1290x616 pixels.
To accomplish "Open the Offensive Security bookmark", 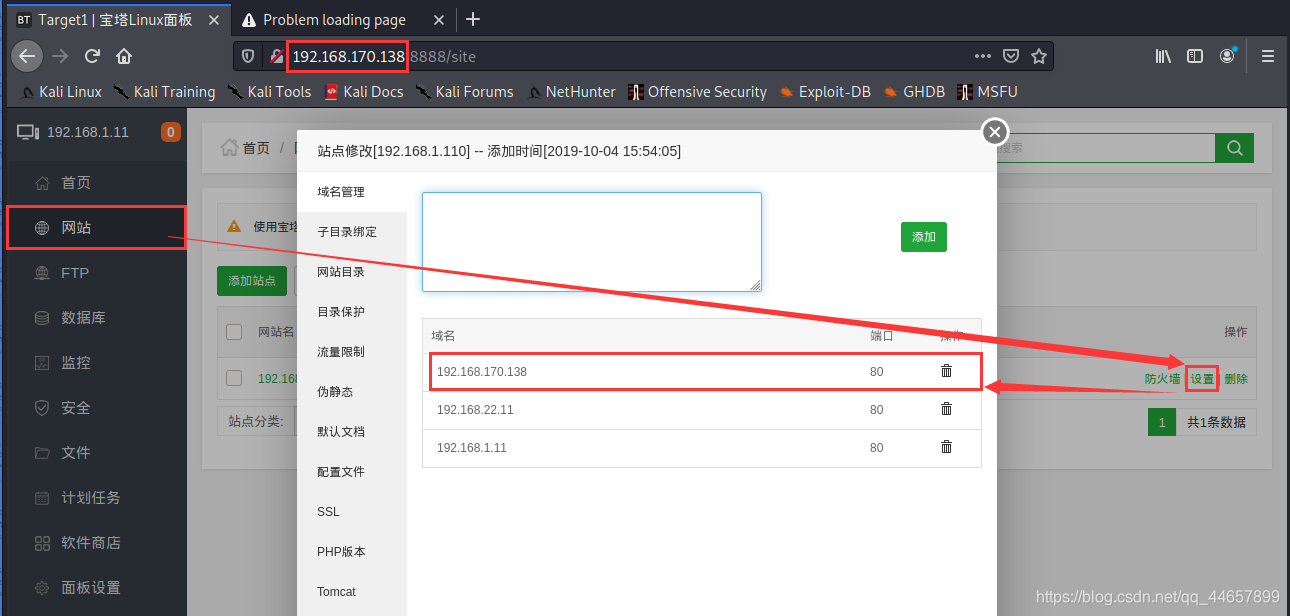I will point(697,91).
